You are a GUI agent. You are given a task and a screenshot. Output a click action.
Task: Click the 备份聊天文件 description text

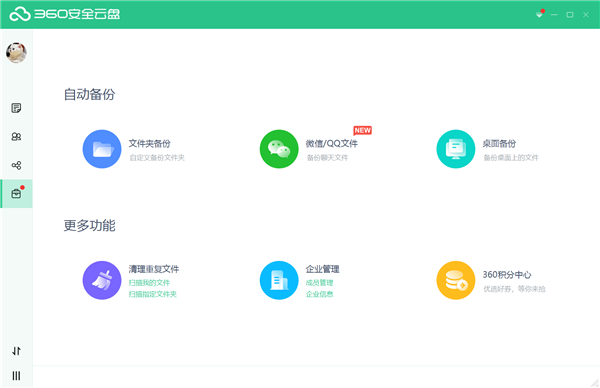pos(328,158)
